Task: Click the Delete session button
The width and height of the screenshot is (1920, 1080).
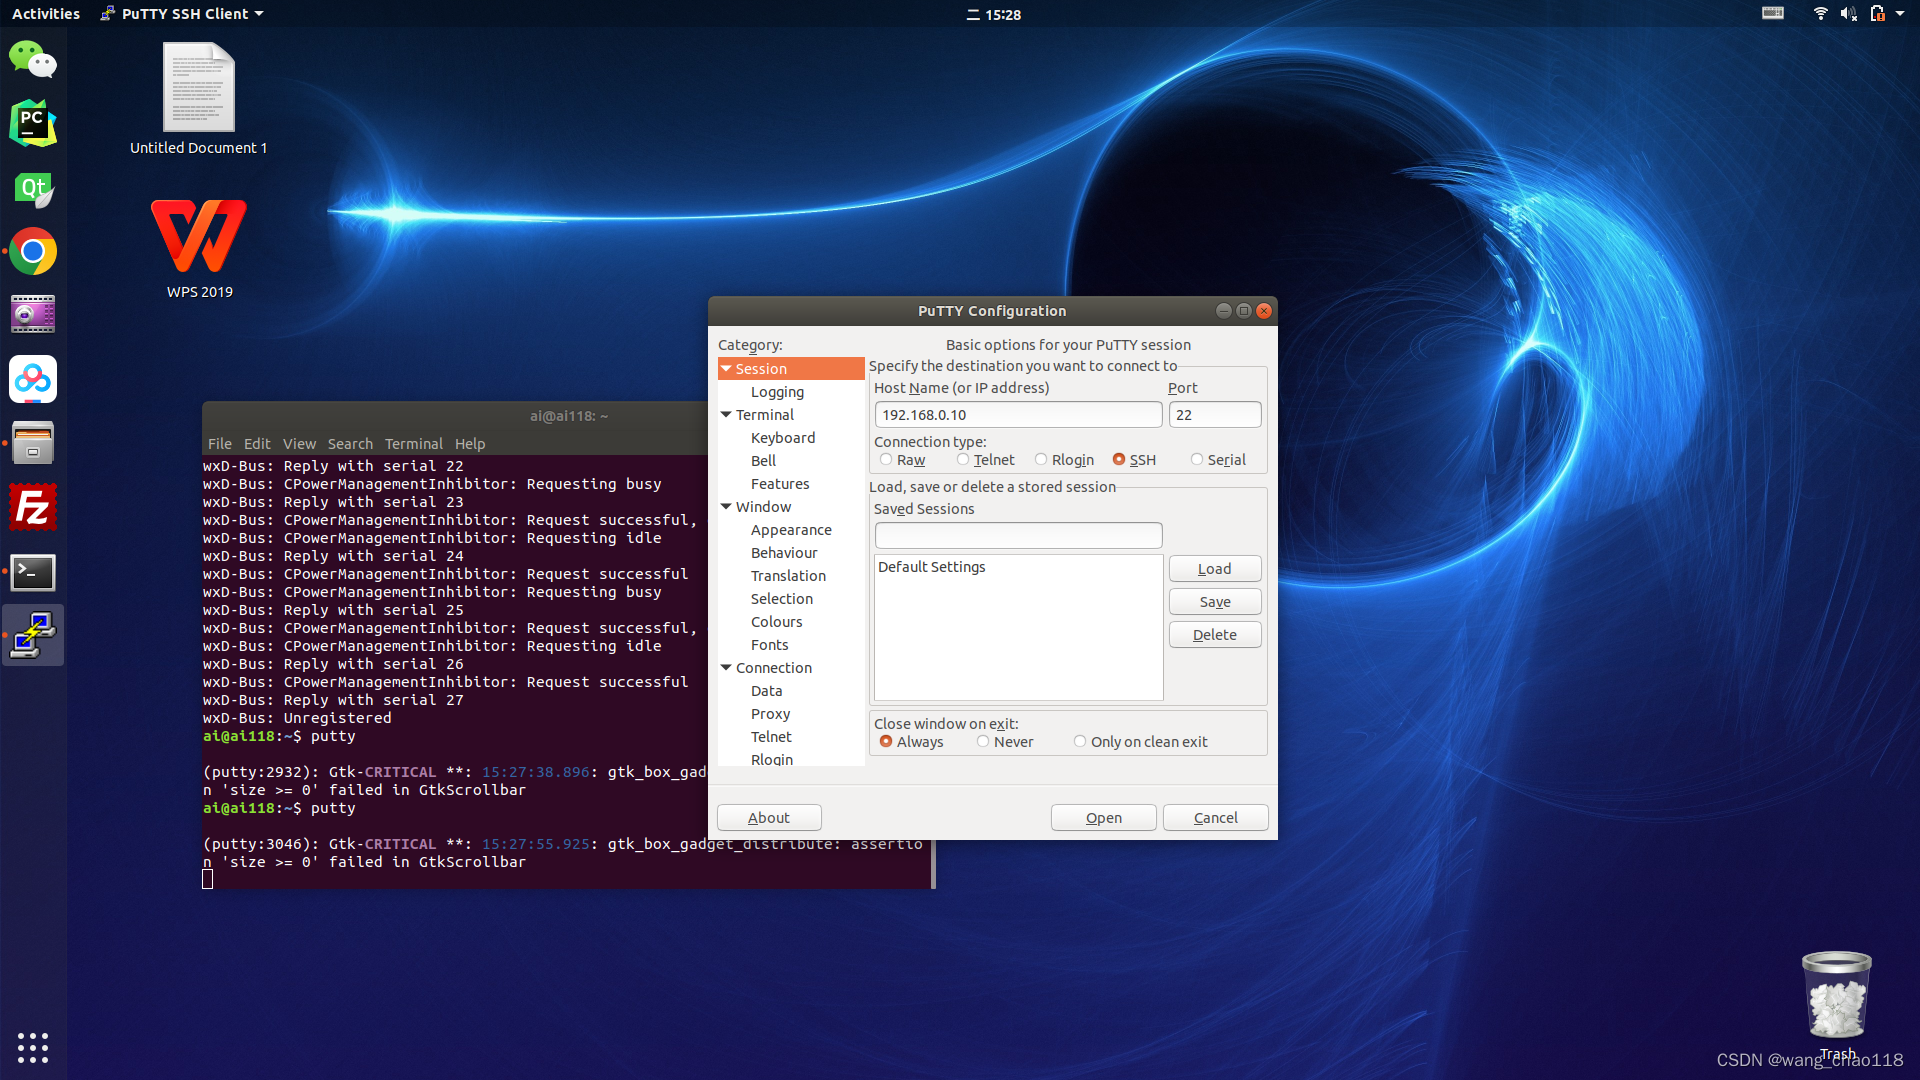Action: click(1215, 634)
